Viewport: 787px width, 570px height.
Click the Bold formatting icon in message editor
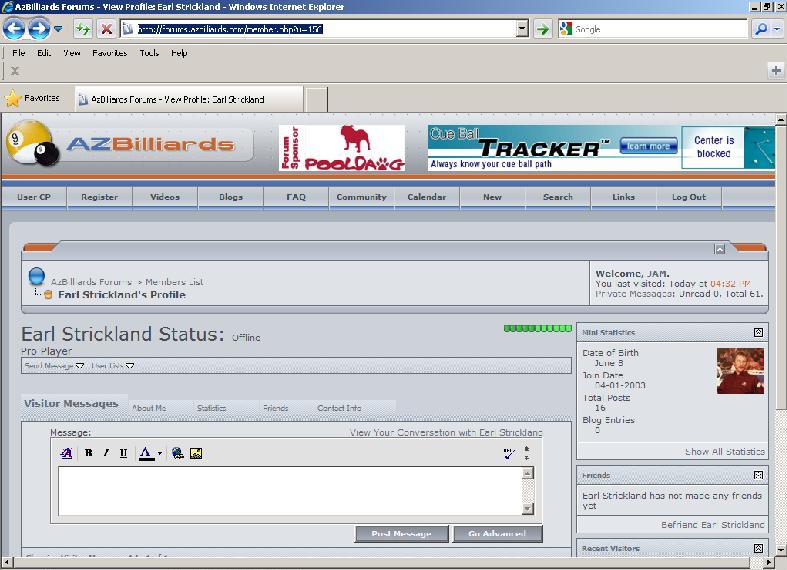[88, 453]
